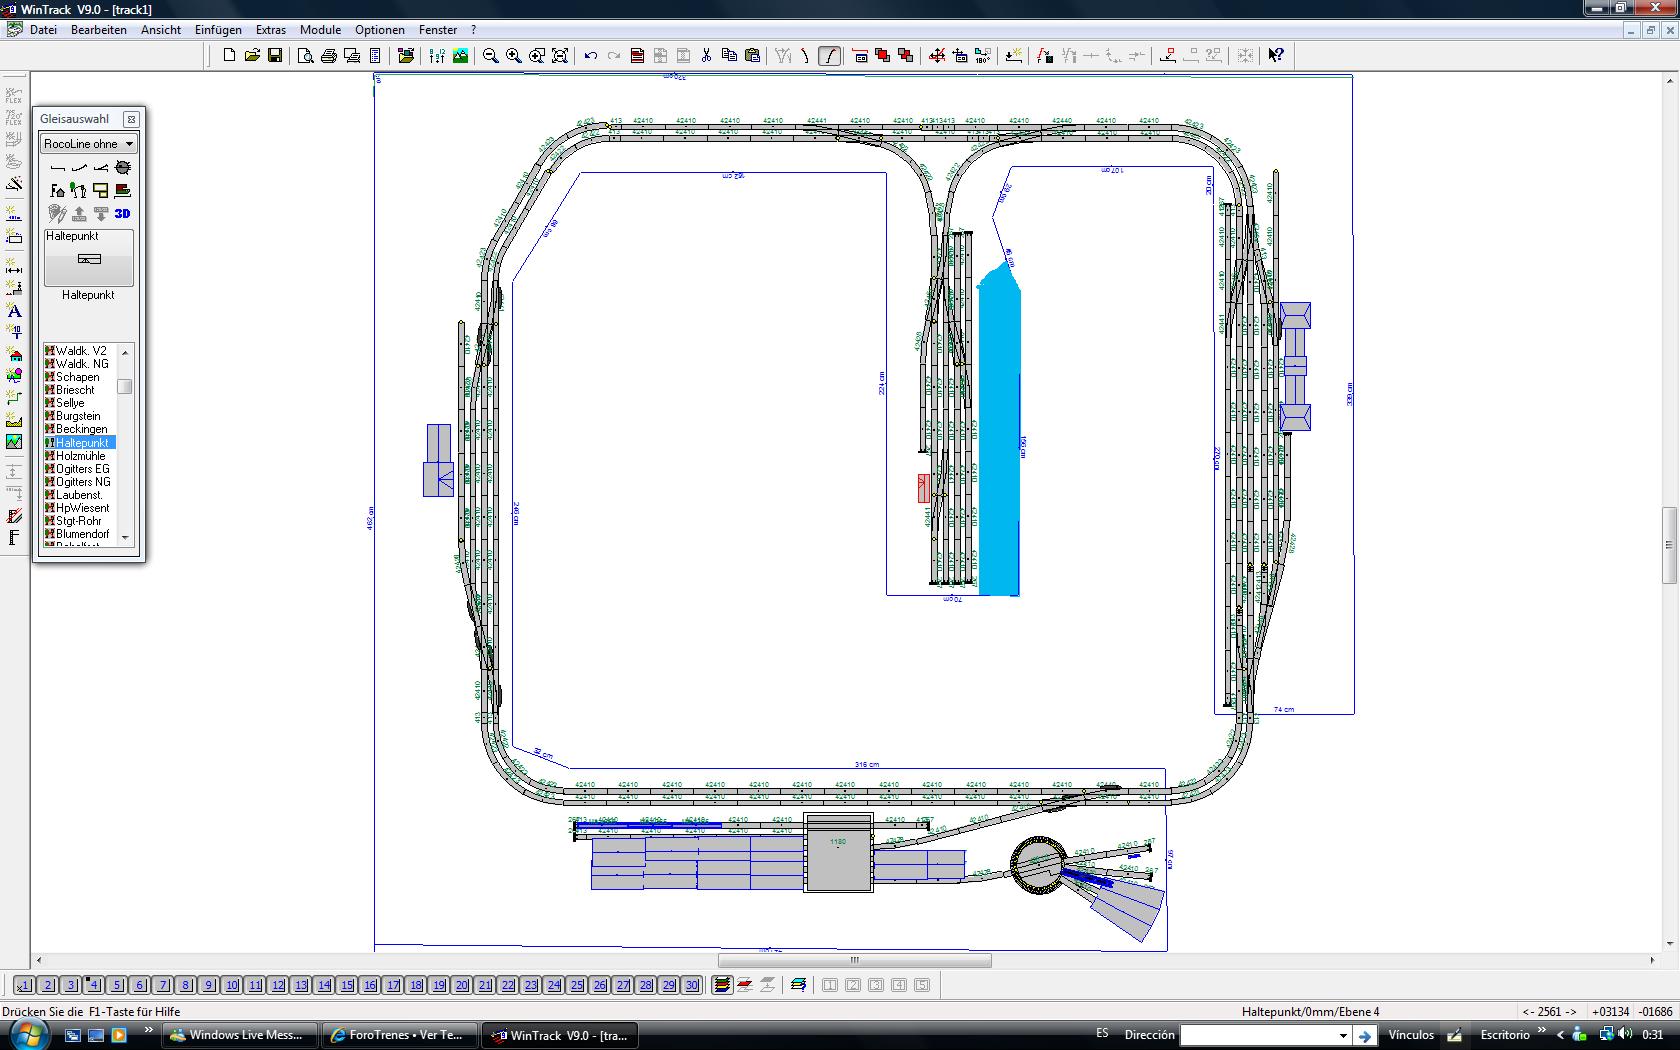Open the Einfügen menu

coord(218,30)
